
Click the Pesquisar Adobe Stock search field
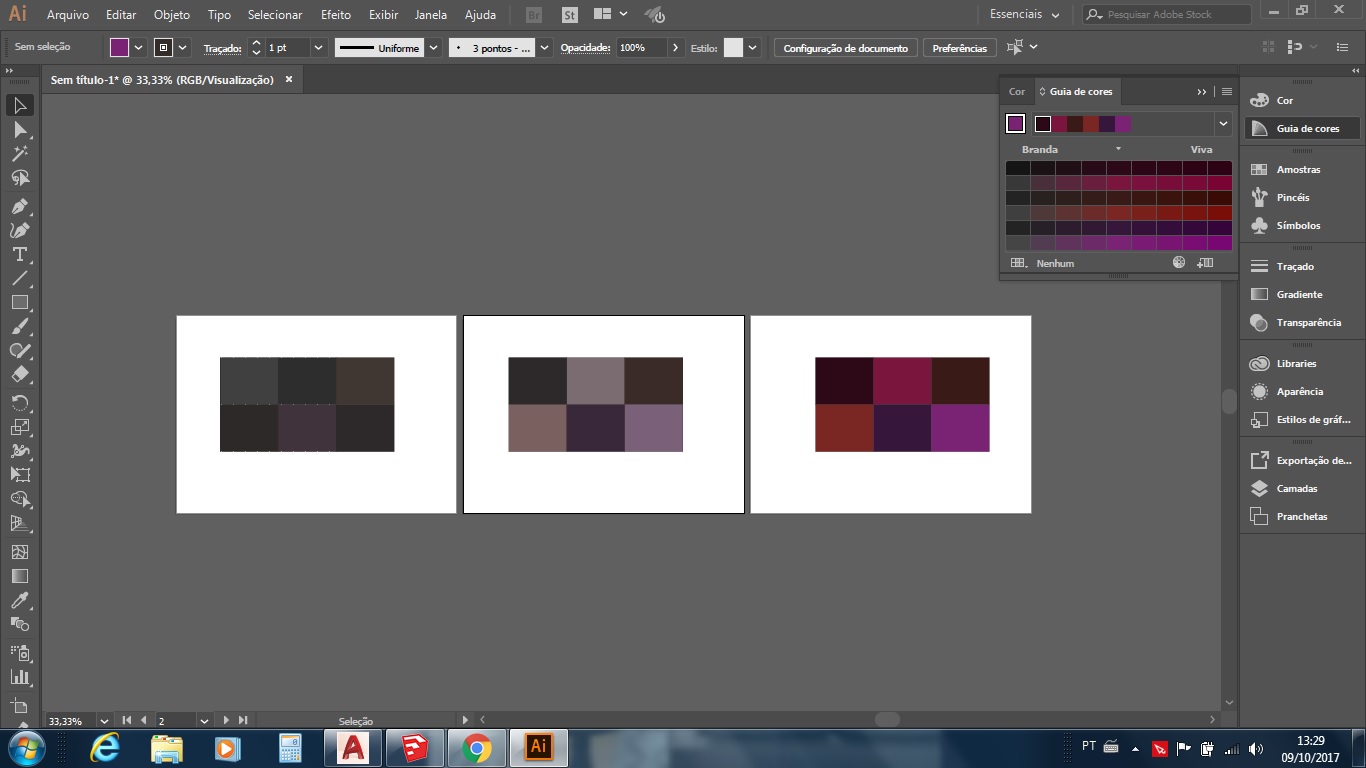1167,15
